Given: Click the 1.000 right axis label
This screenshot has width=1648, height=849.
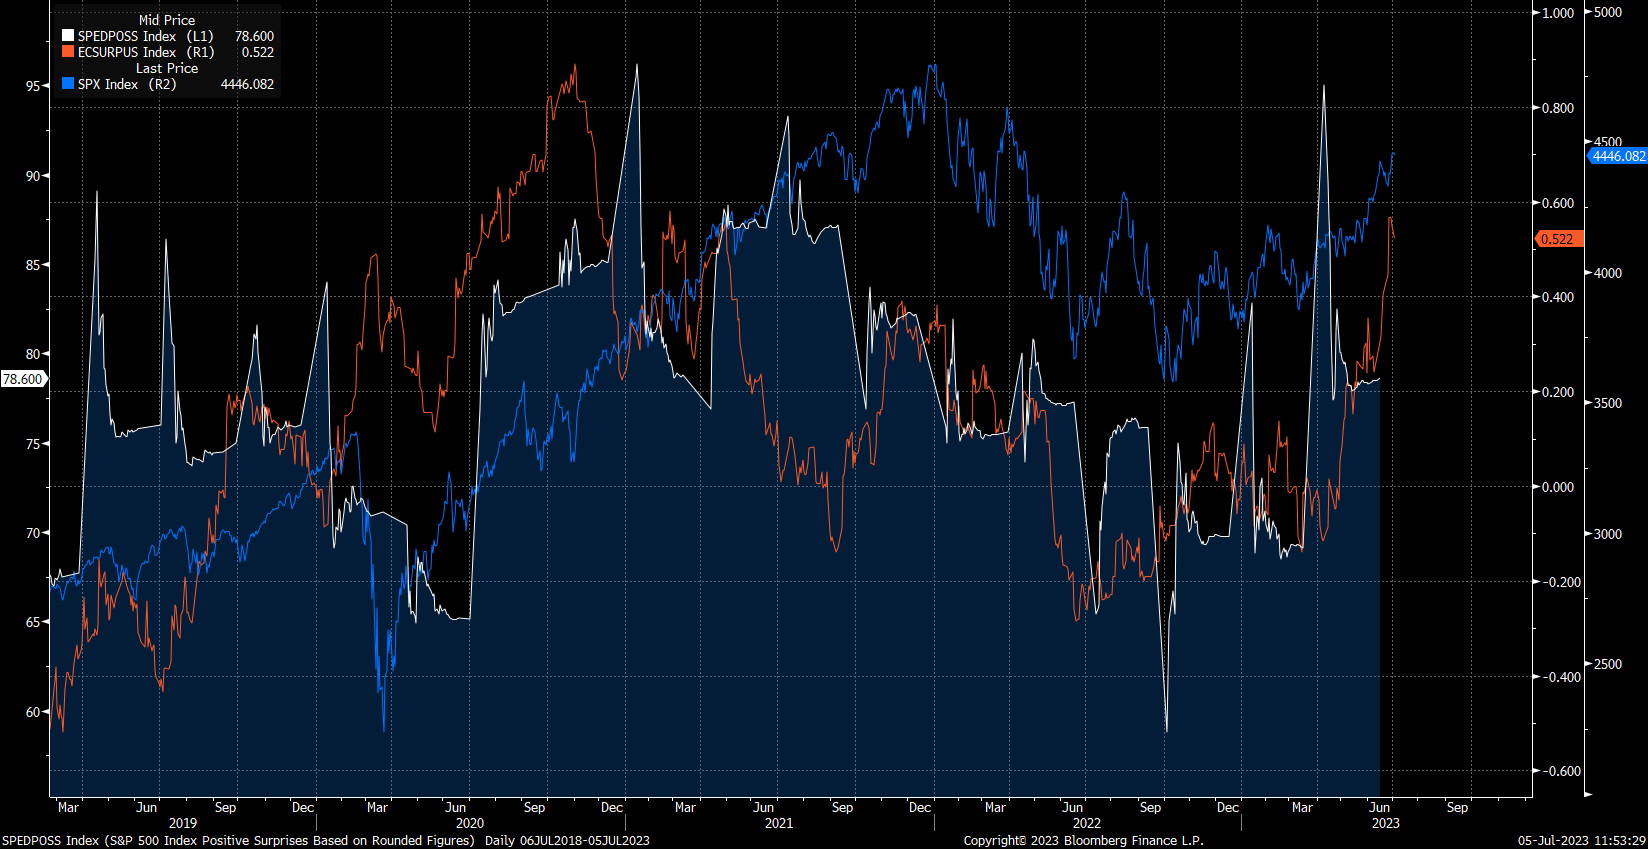Looking at the screenshot, I should (x=1558, y=13).
